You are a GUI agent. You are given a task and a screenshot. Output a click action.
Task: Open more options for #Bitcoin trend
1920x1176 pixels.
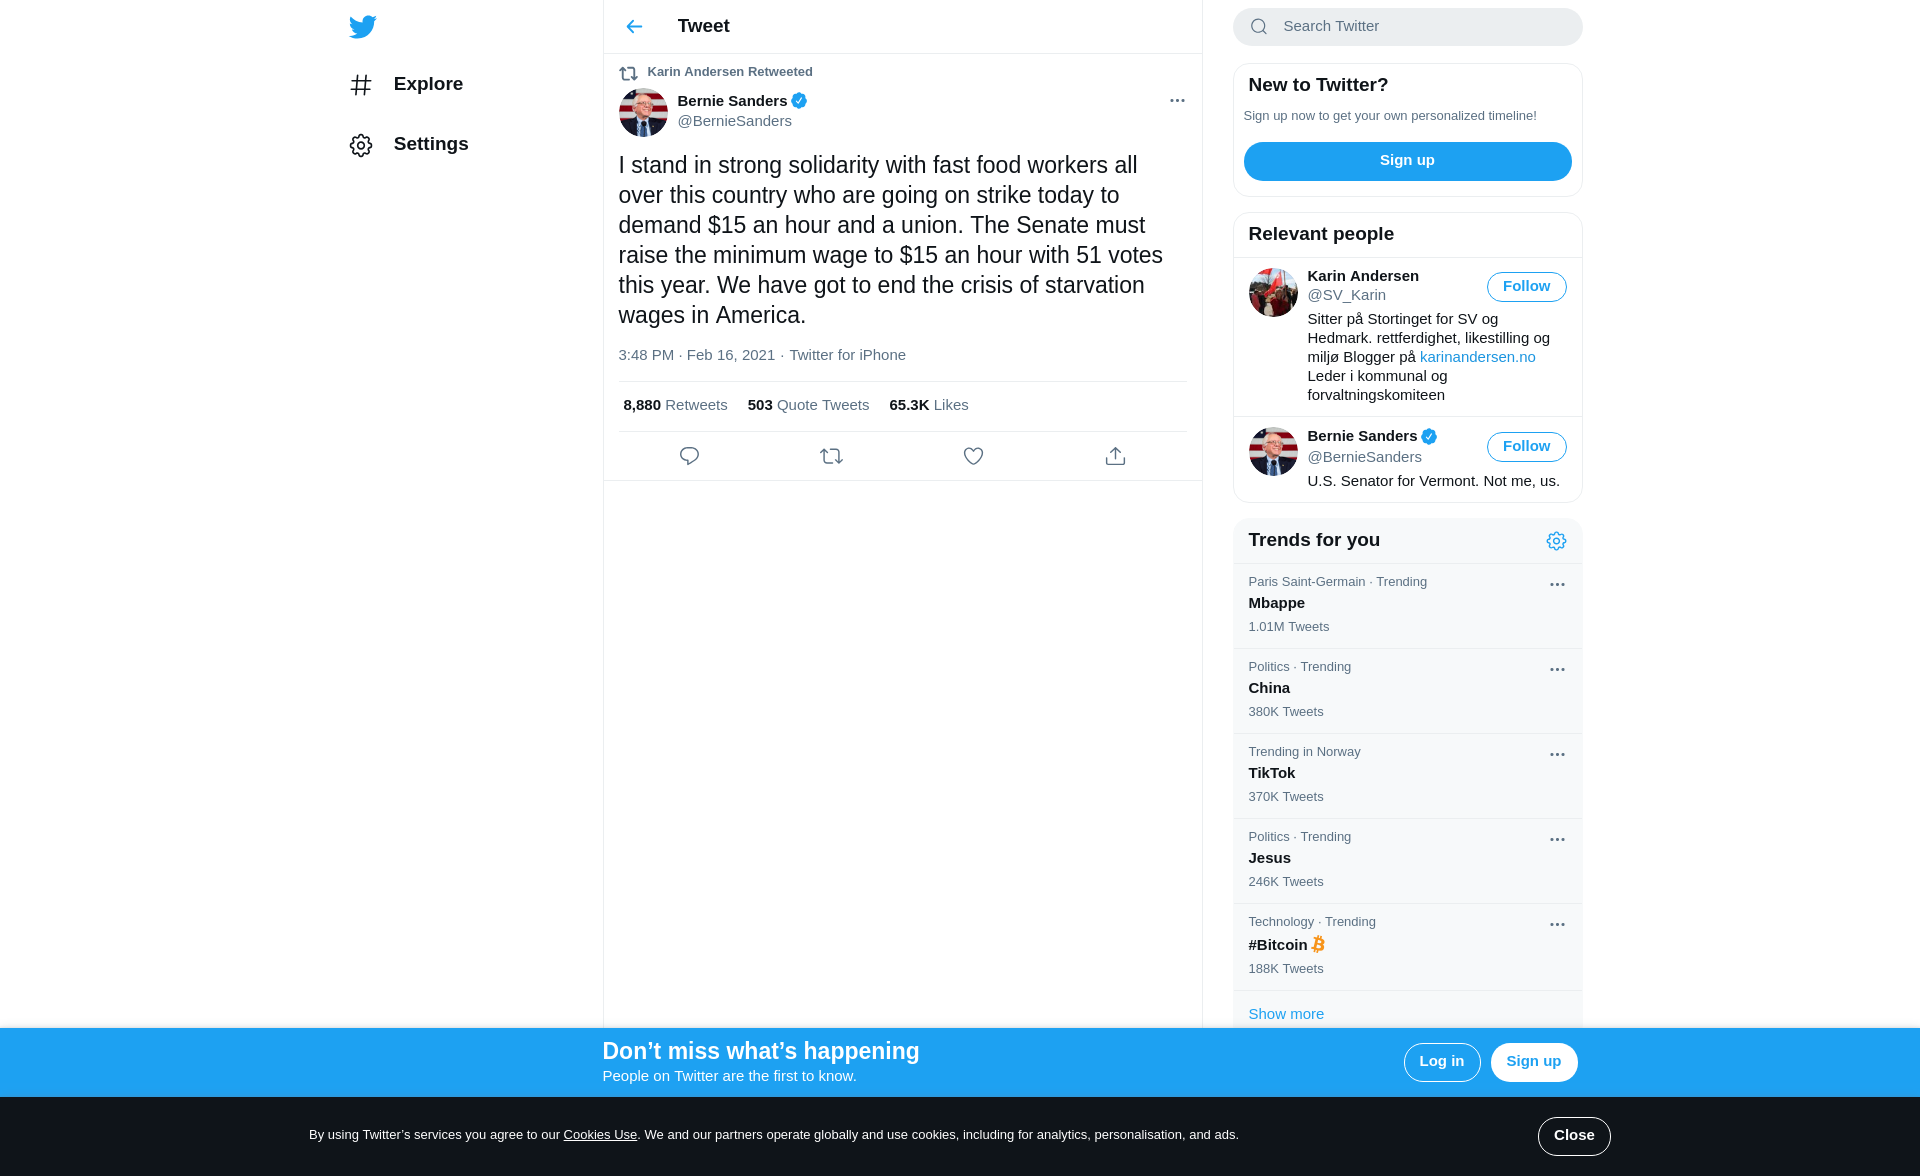(x=1557, y=925)
